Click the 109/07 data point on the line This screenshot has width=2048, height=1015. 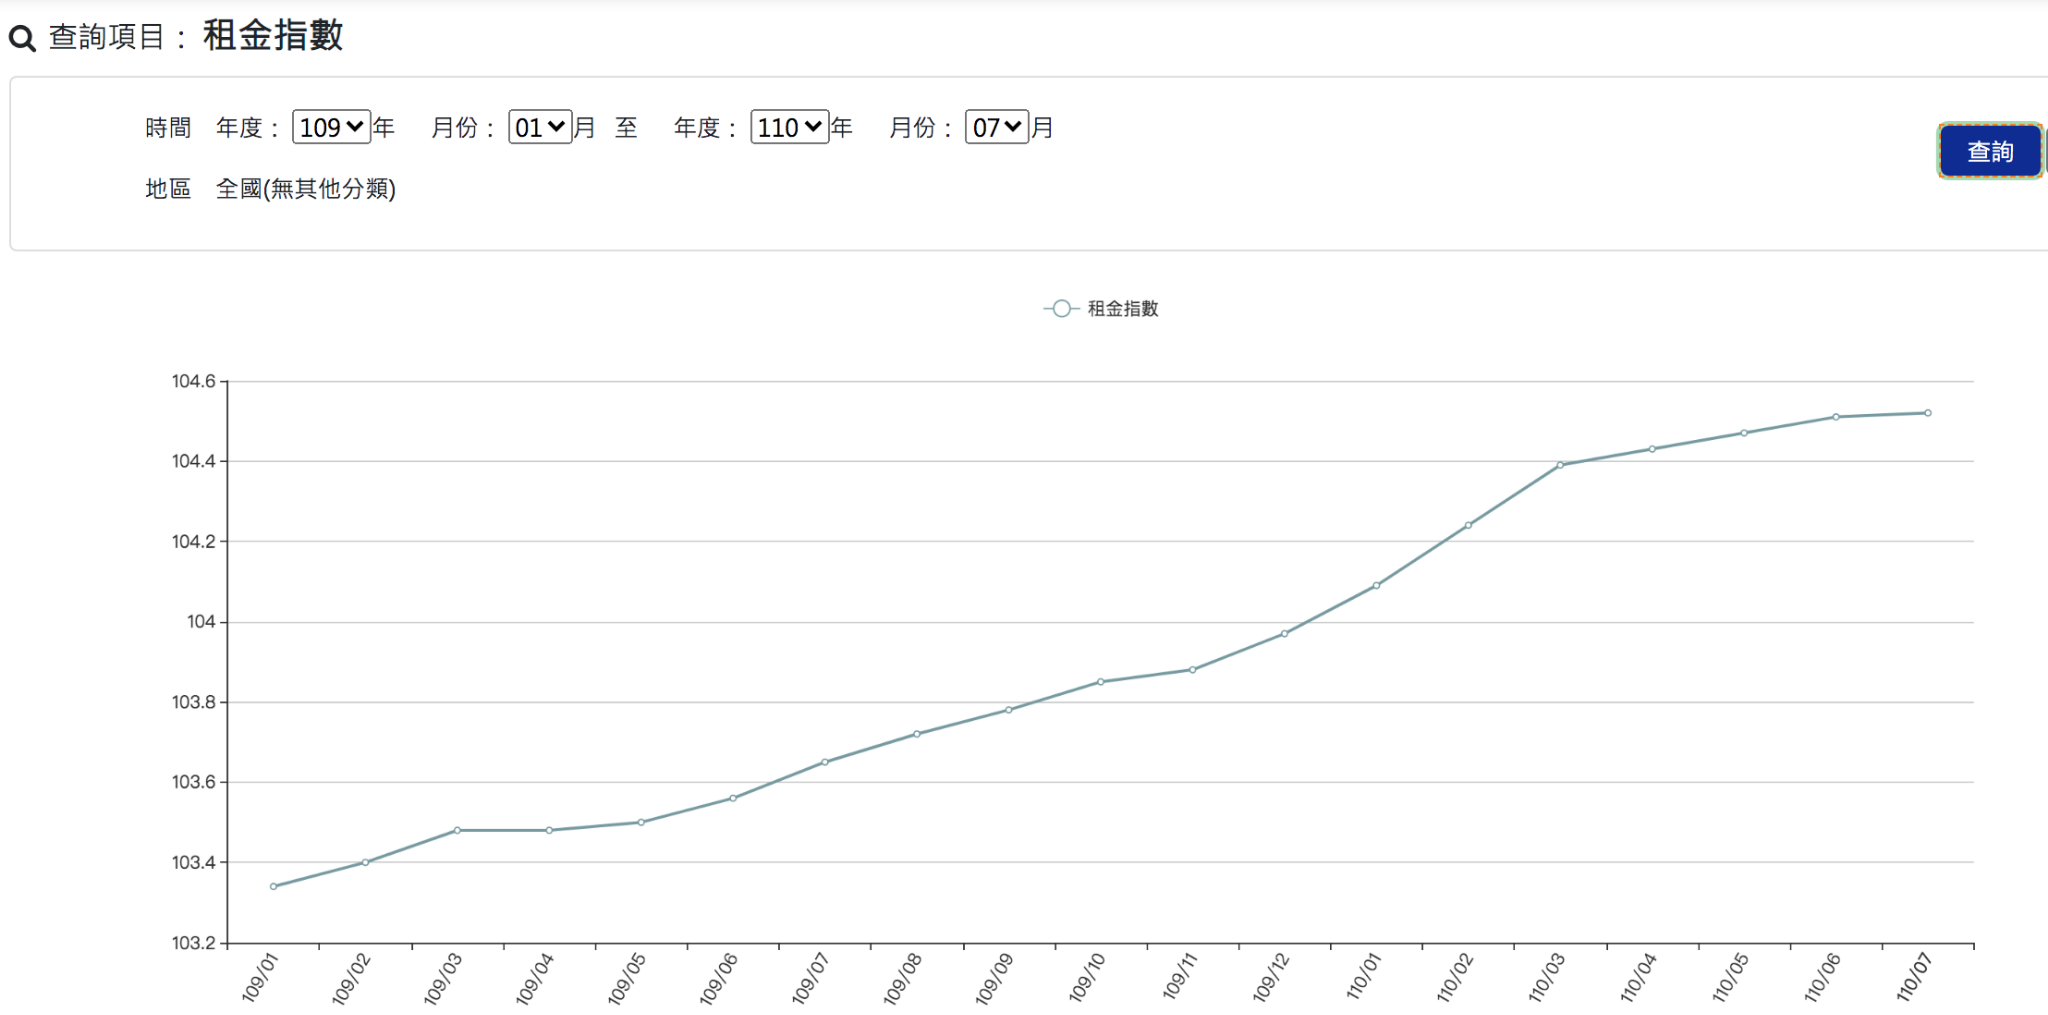(x=825, y=762)
